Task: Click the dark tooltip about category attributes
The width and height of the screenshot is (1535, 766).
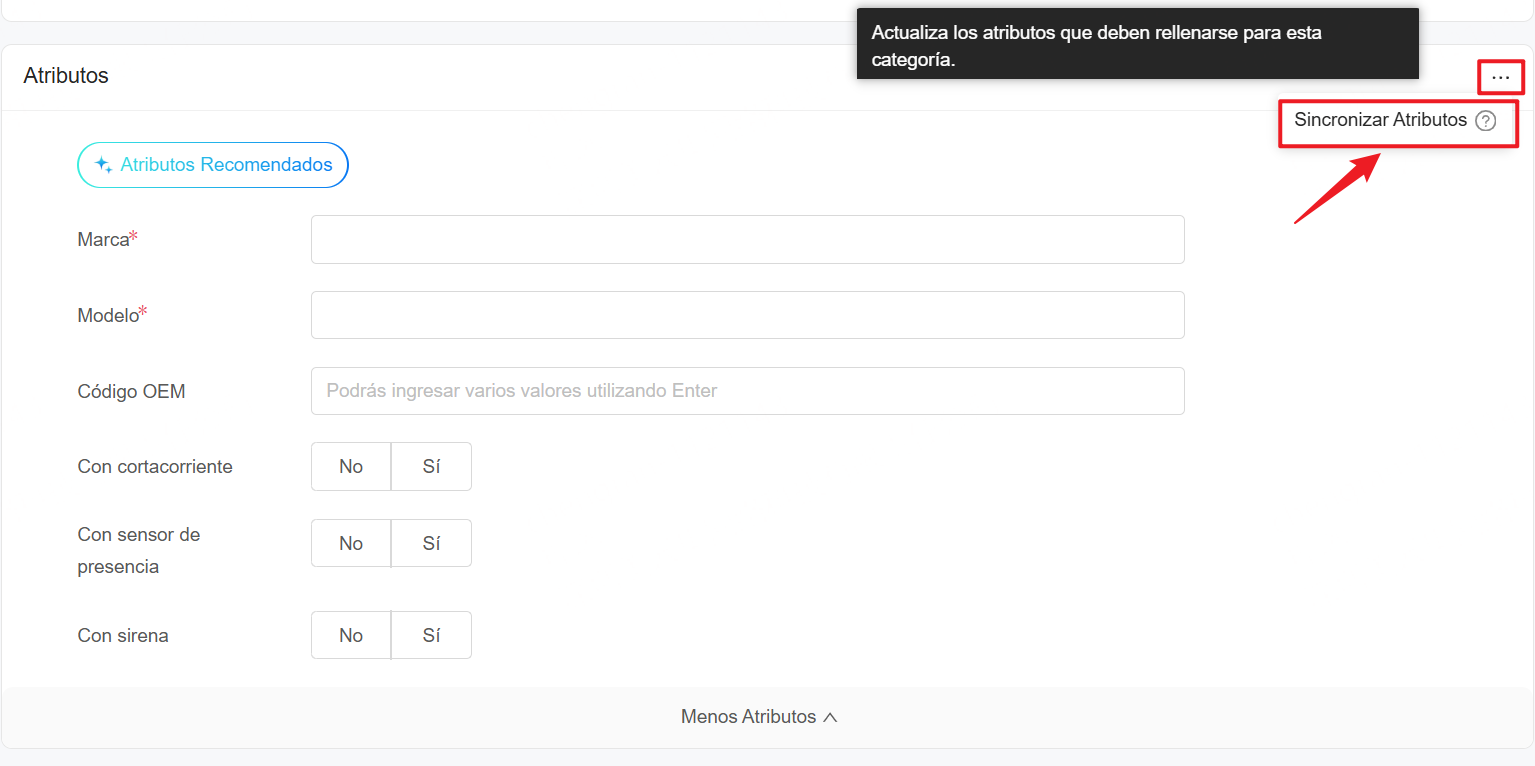Action: click(x=1137, y=43)
